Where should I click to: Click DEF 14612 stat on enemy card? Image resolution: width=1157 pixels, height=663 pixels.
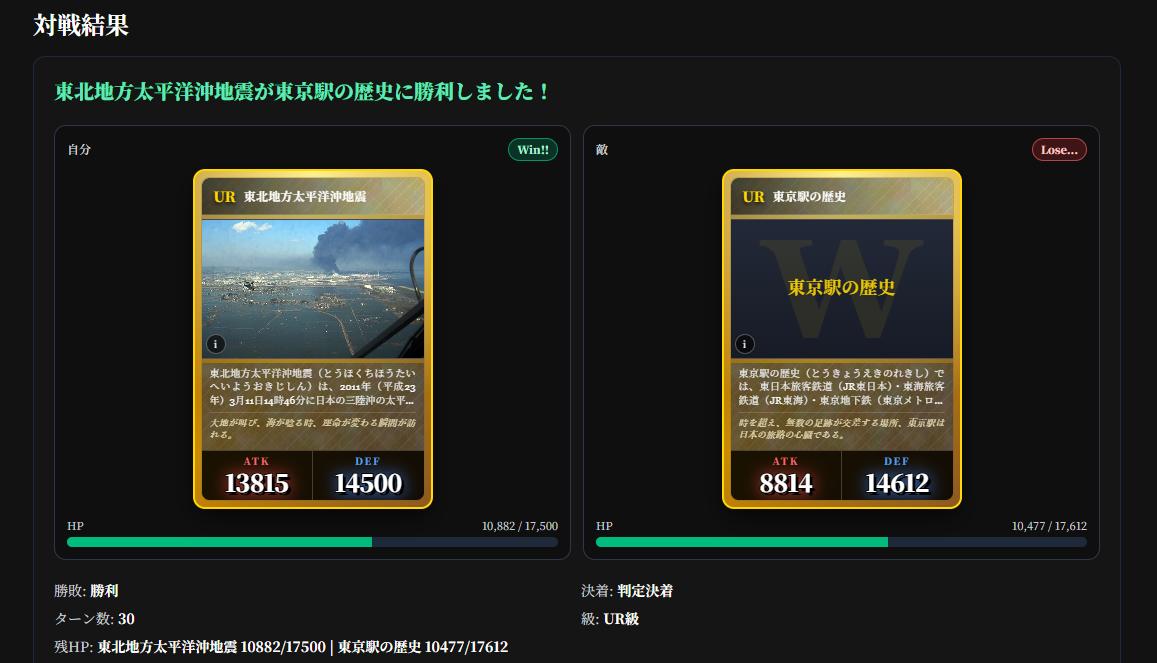pos(897,476)
